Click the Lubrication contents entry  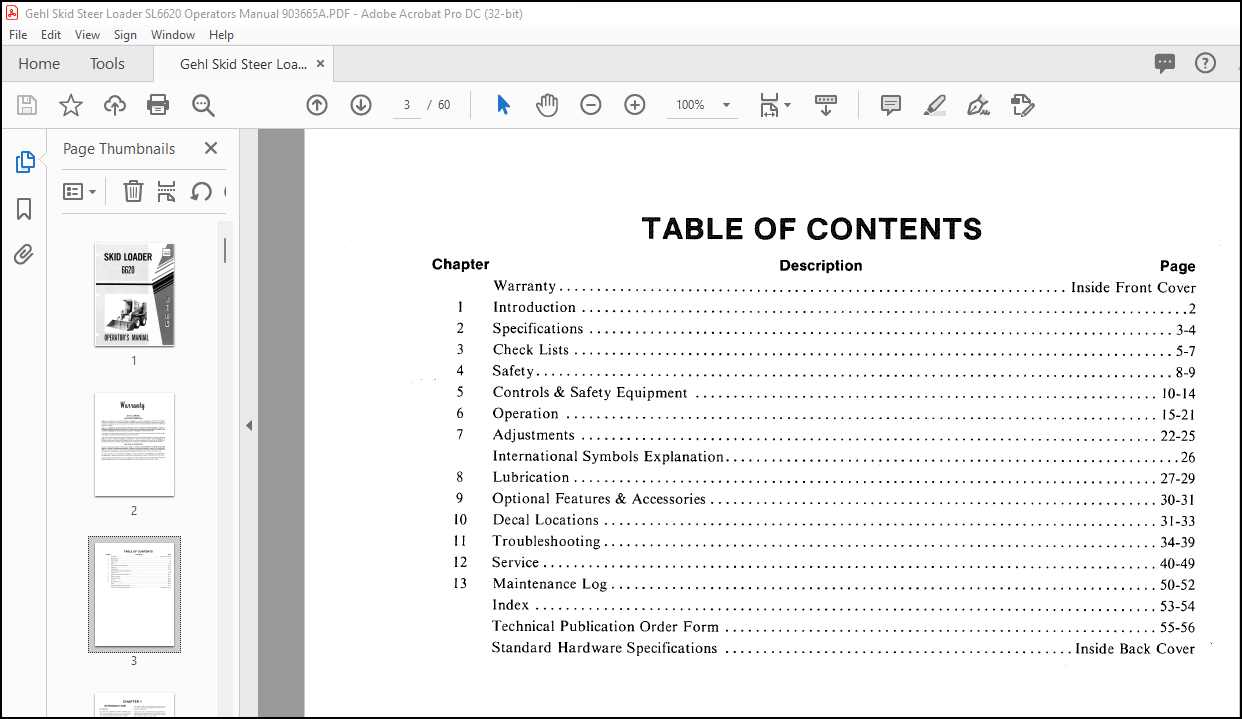[x=531, y=478]
